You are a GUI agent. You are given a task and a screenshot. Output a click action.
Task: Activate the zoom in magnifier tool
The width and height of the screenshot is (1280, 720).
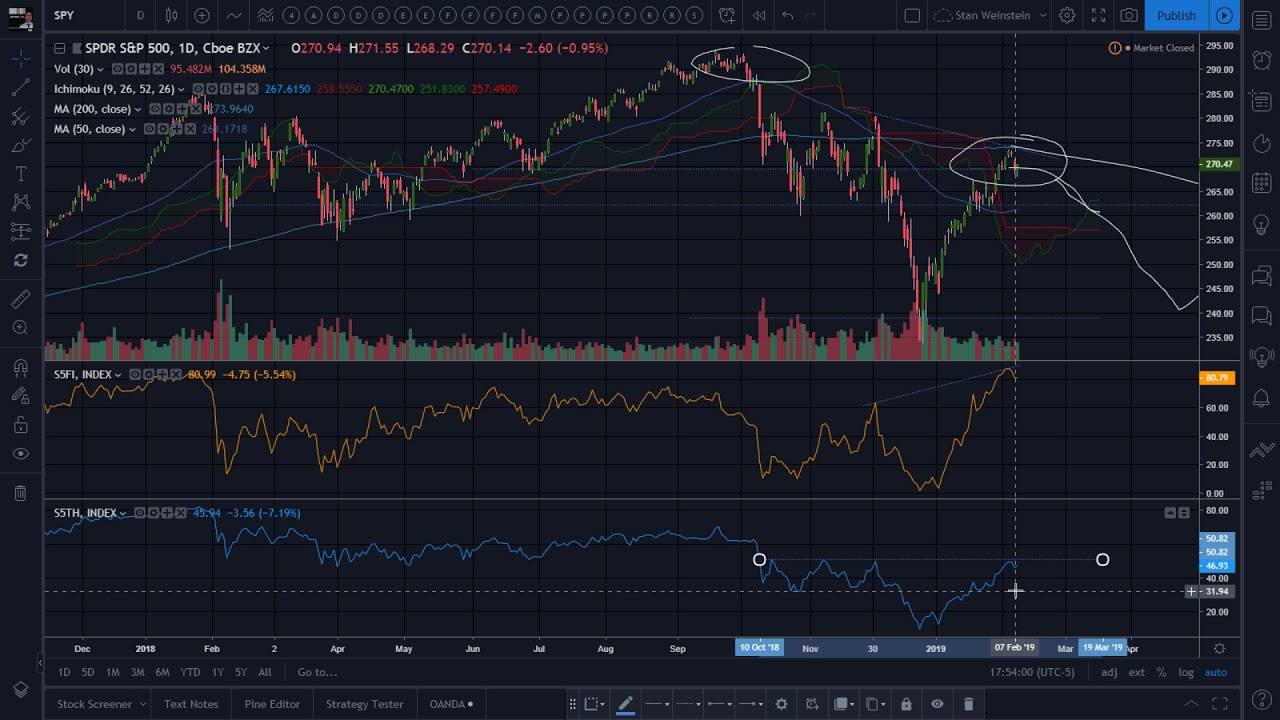pyautogui.click(x=20, y=328)
